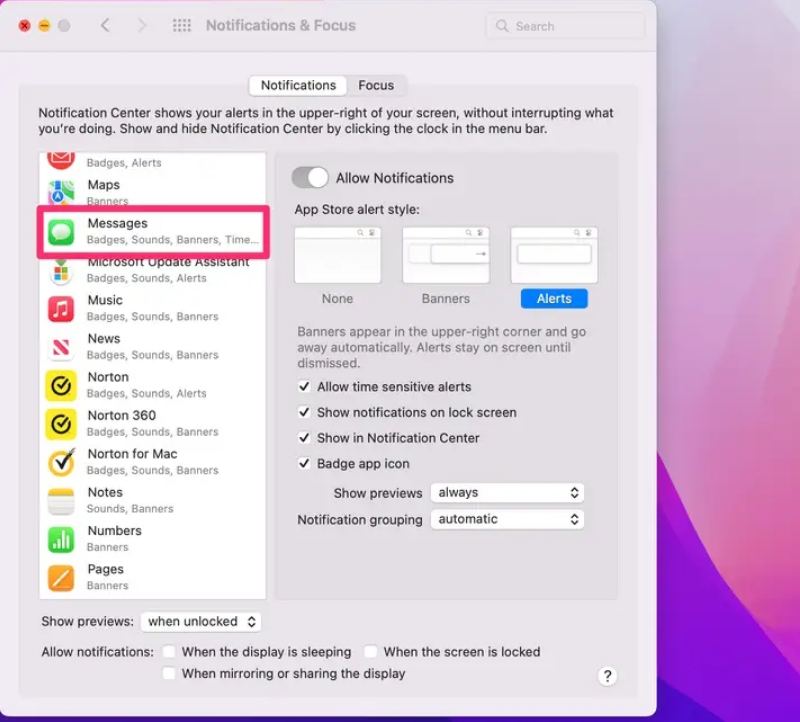
Task: Uncheck Badge app icon checkbox
Action: pos(305,464)
